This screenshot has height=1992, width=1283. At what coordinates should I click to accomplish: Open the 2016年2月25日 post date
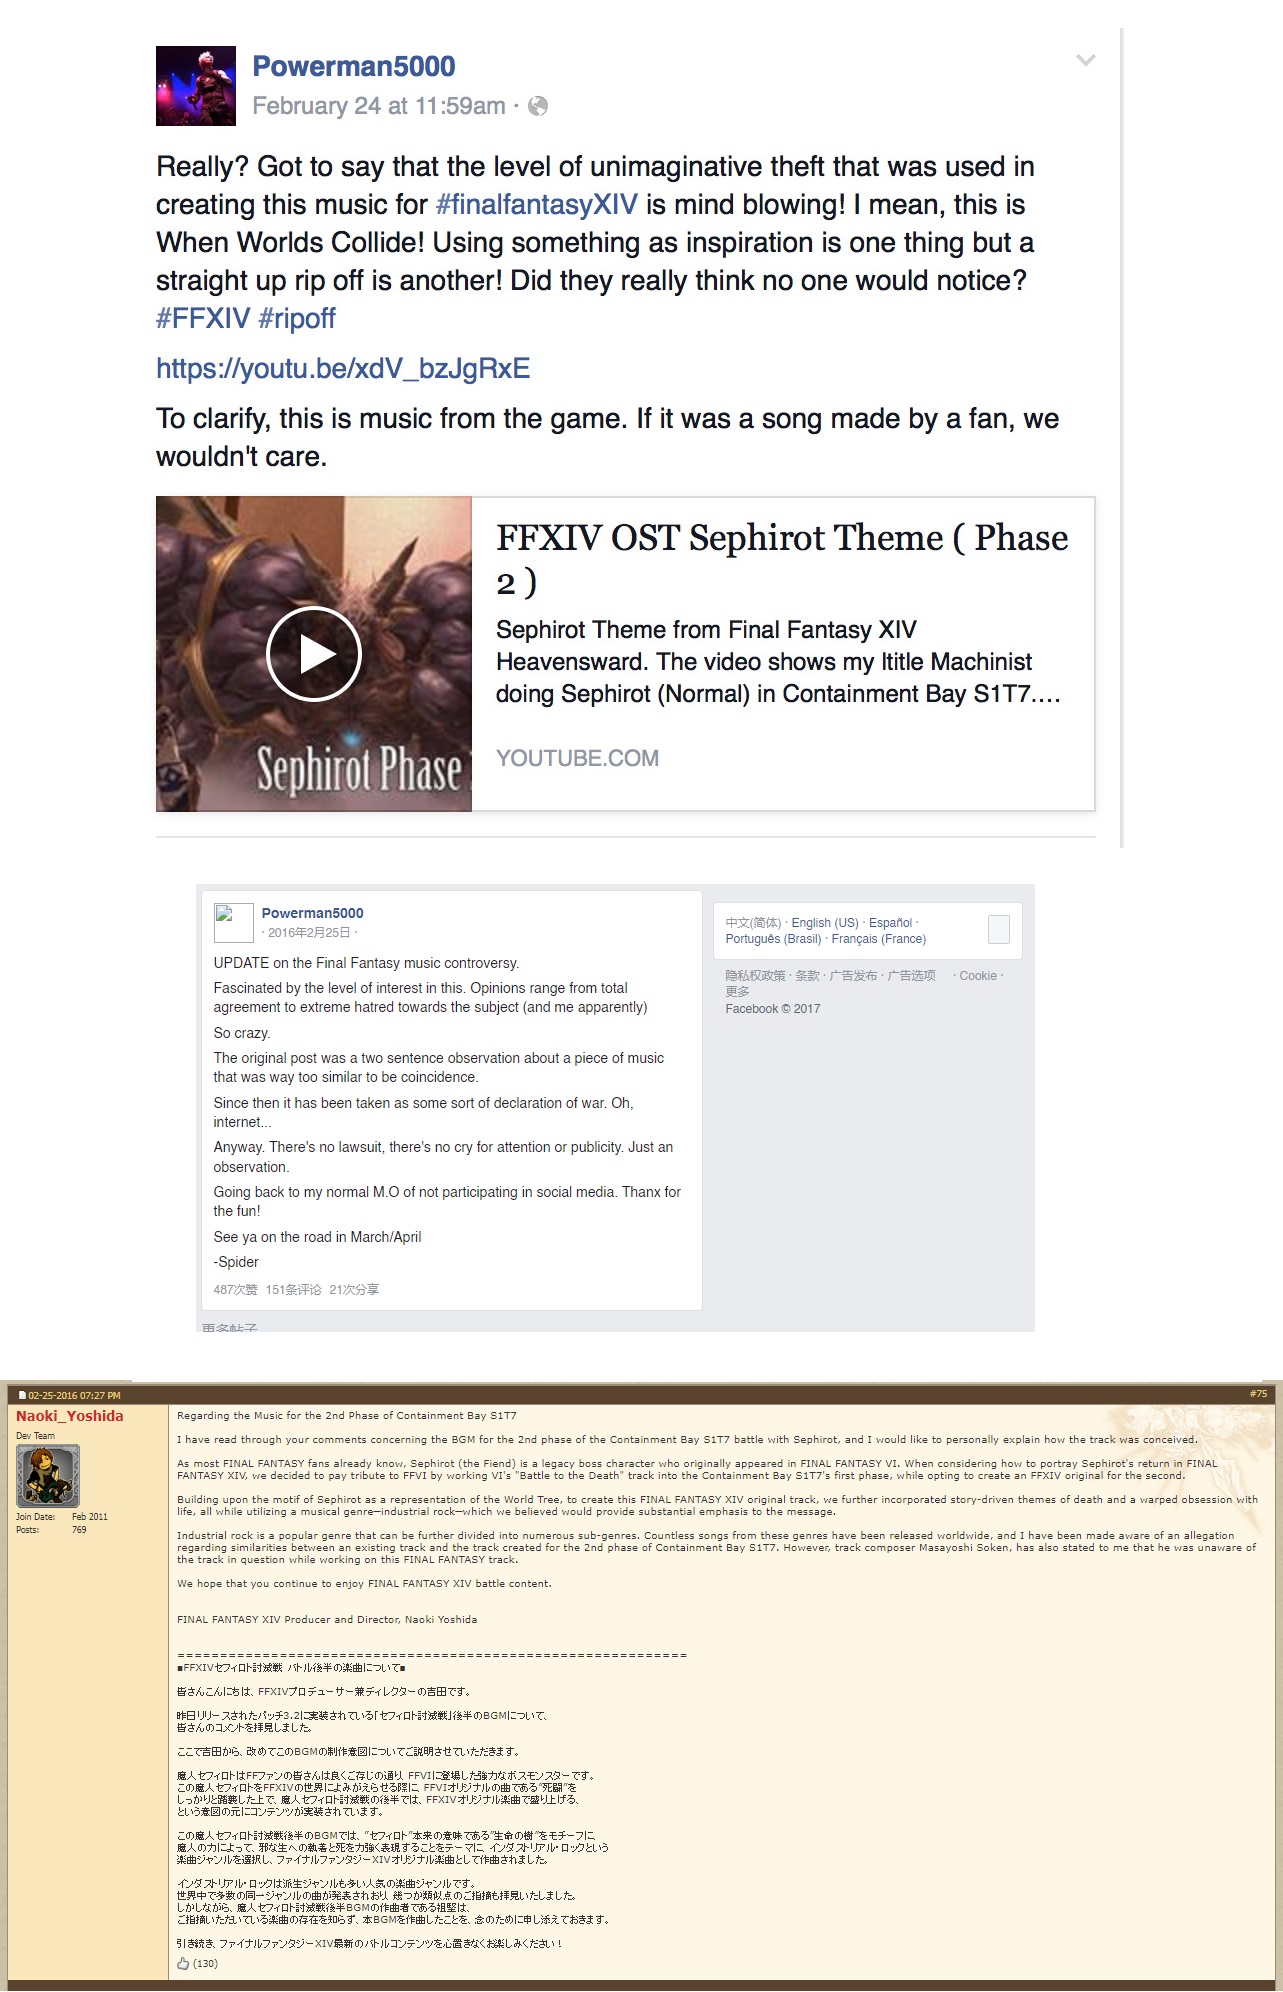click(309, 933)
